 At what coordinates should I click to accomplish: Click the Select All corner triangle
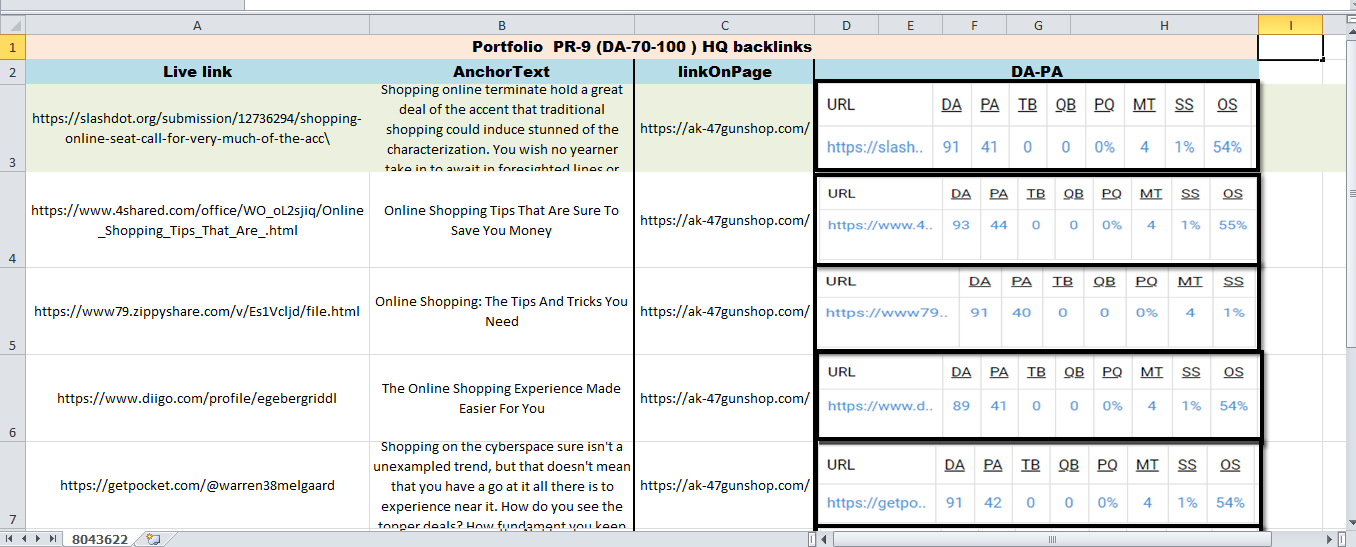(12, 25)
